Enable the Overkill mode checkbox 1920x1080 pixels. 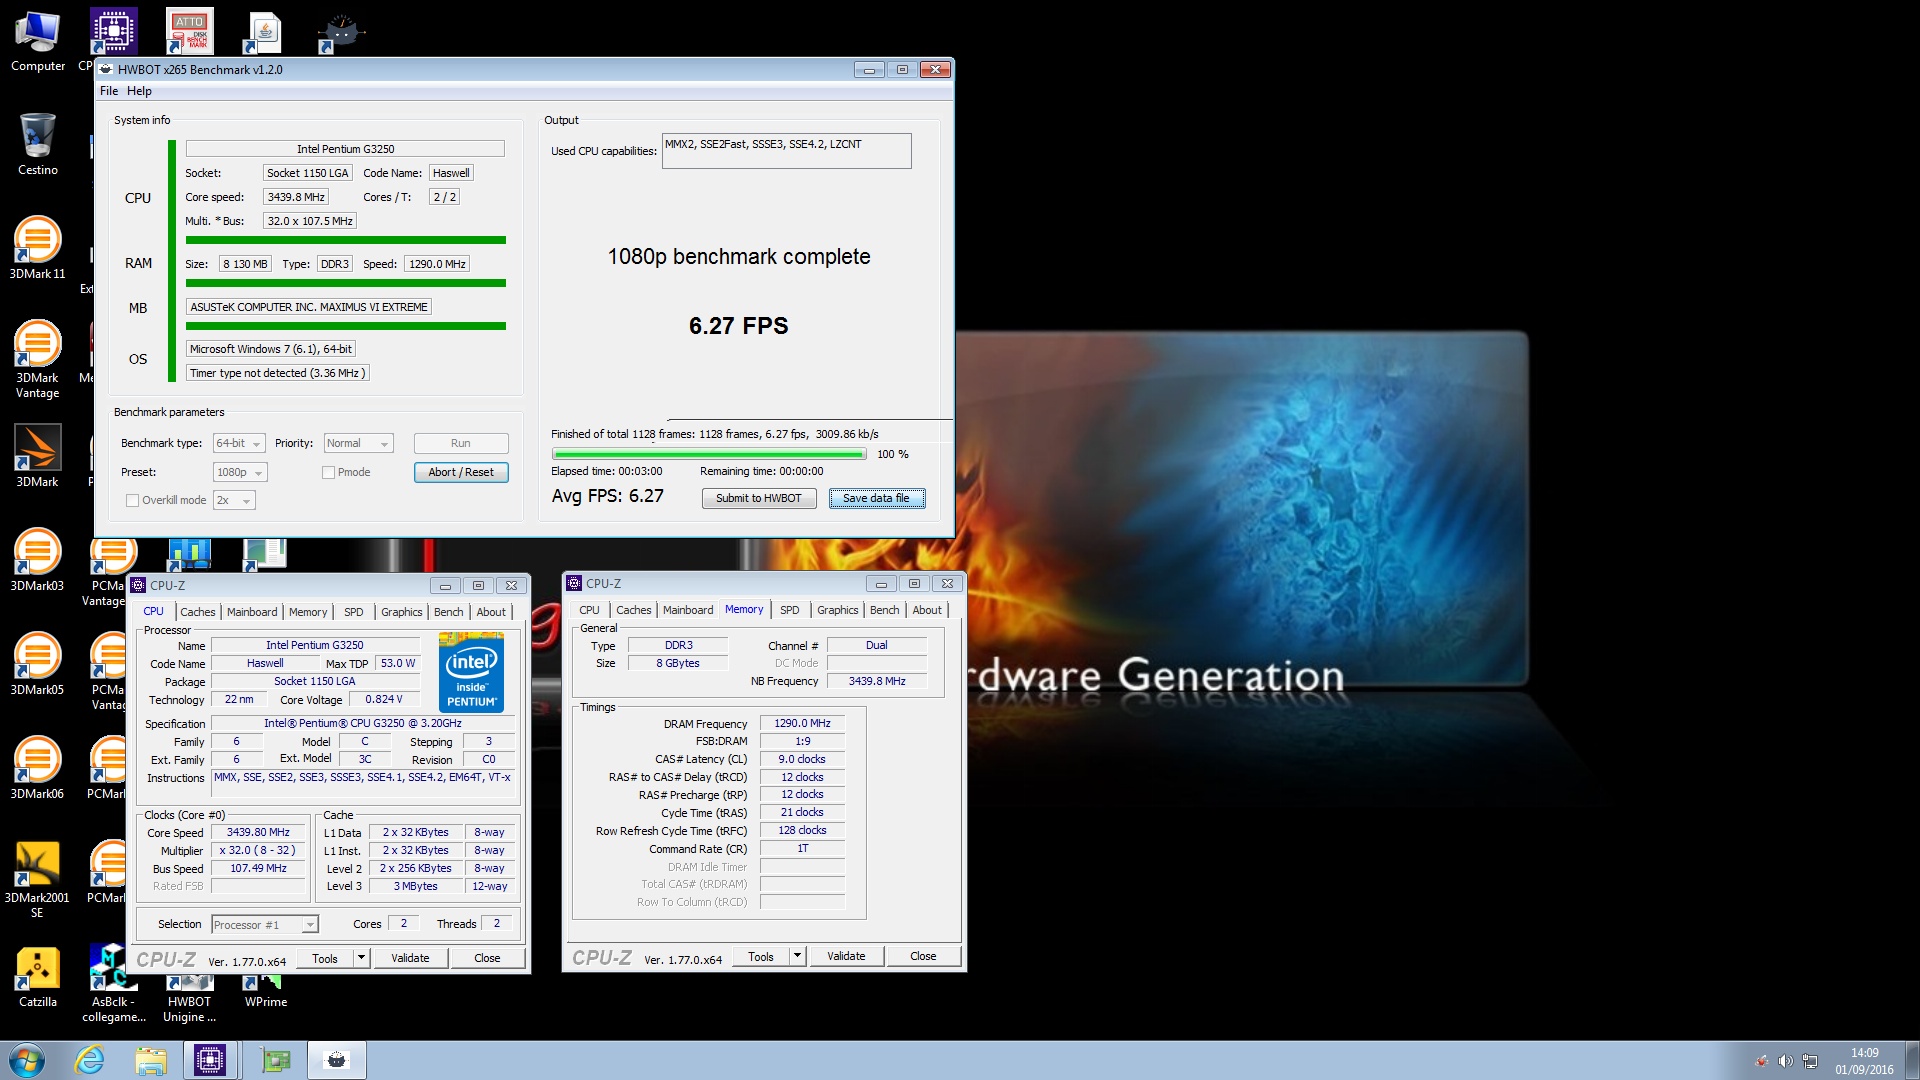click(x=132, y=500)
